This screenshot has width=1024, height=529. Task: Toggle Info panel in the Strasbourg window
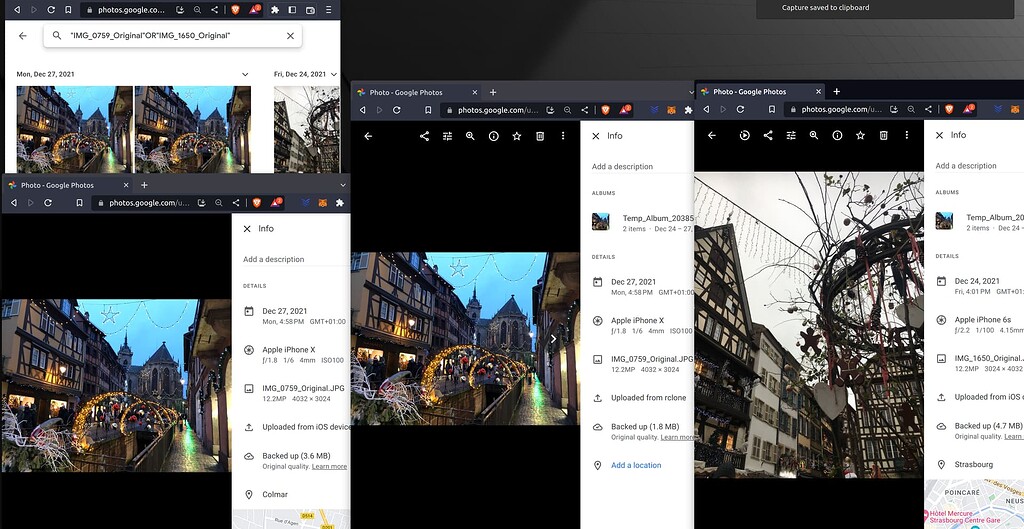point(837,135)
